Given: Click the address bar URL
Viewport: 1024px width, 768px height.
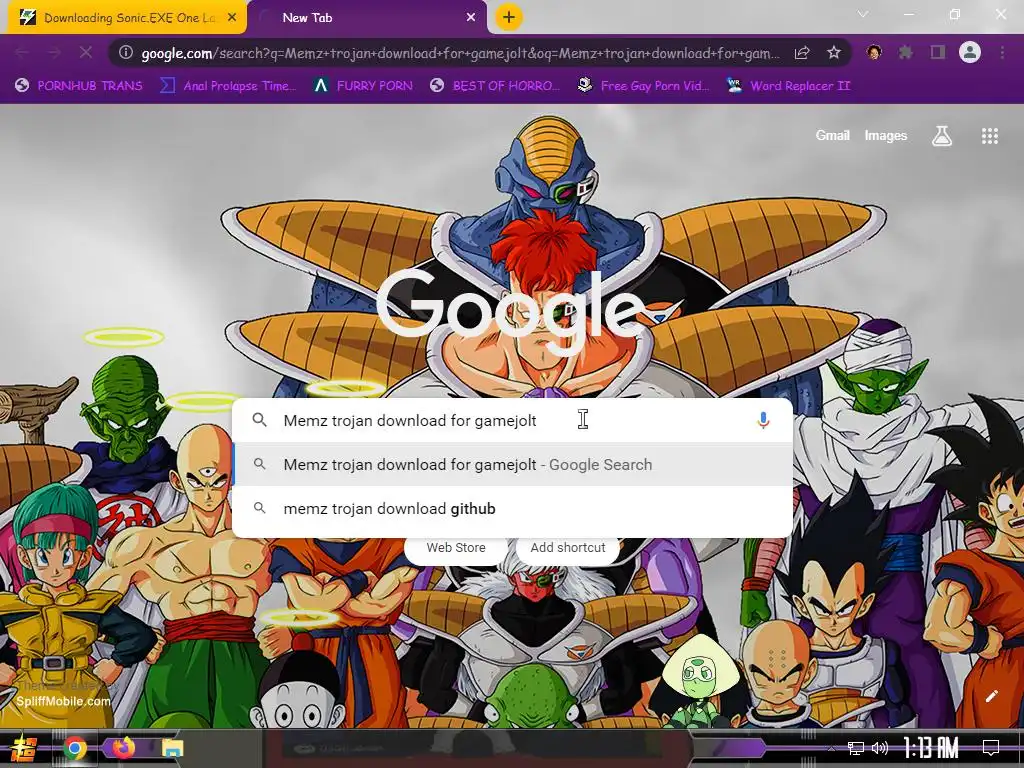Looking at the screenshot, I should coord(460,53).
